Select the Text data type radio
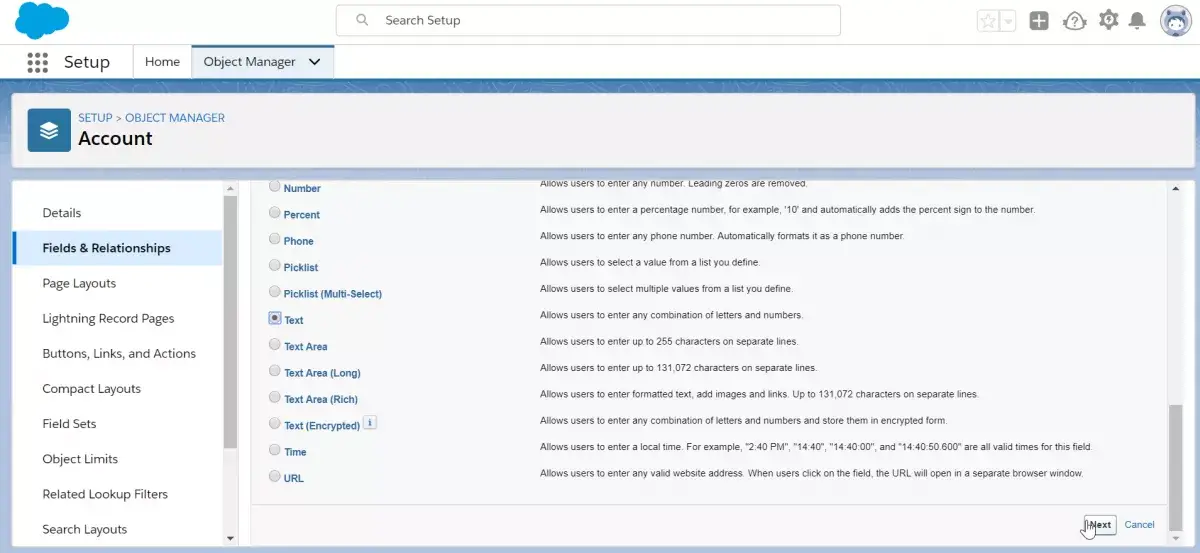 pyautogui.click(x=275, y=318)
